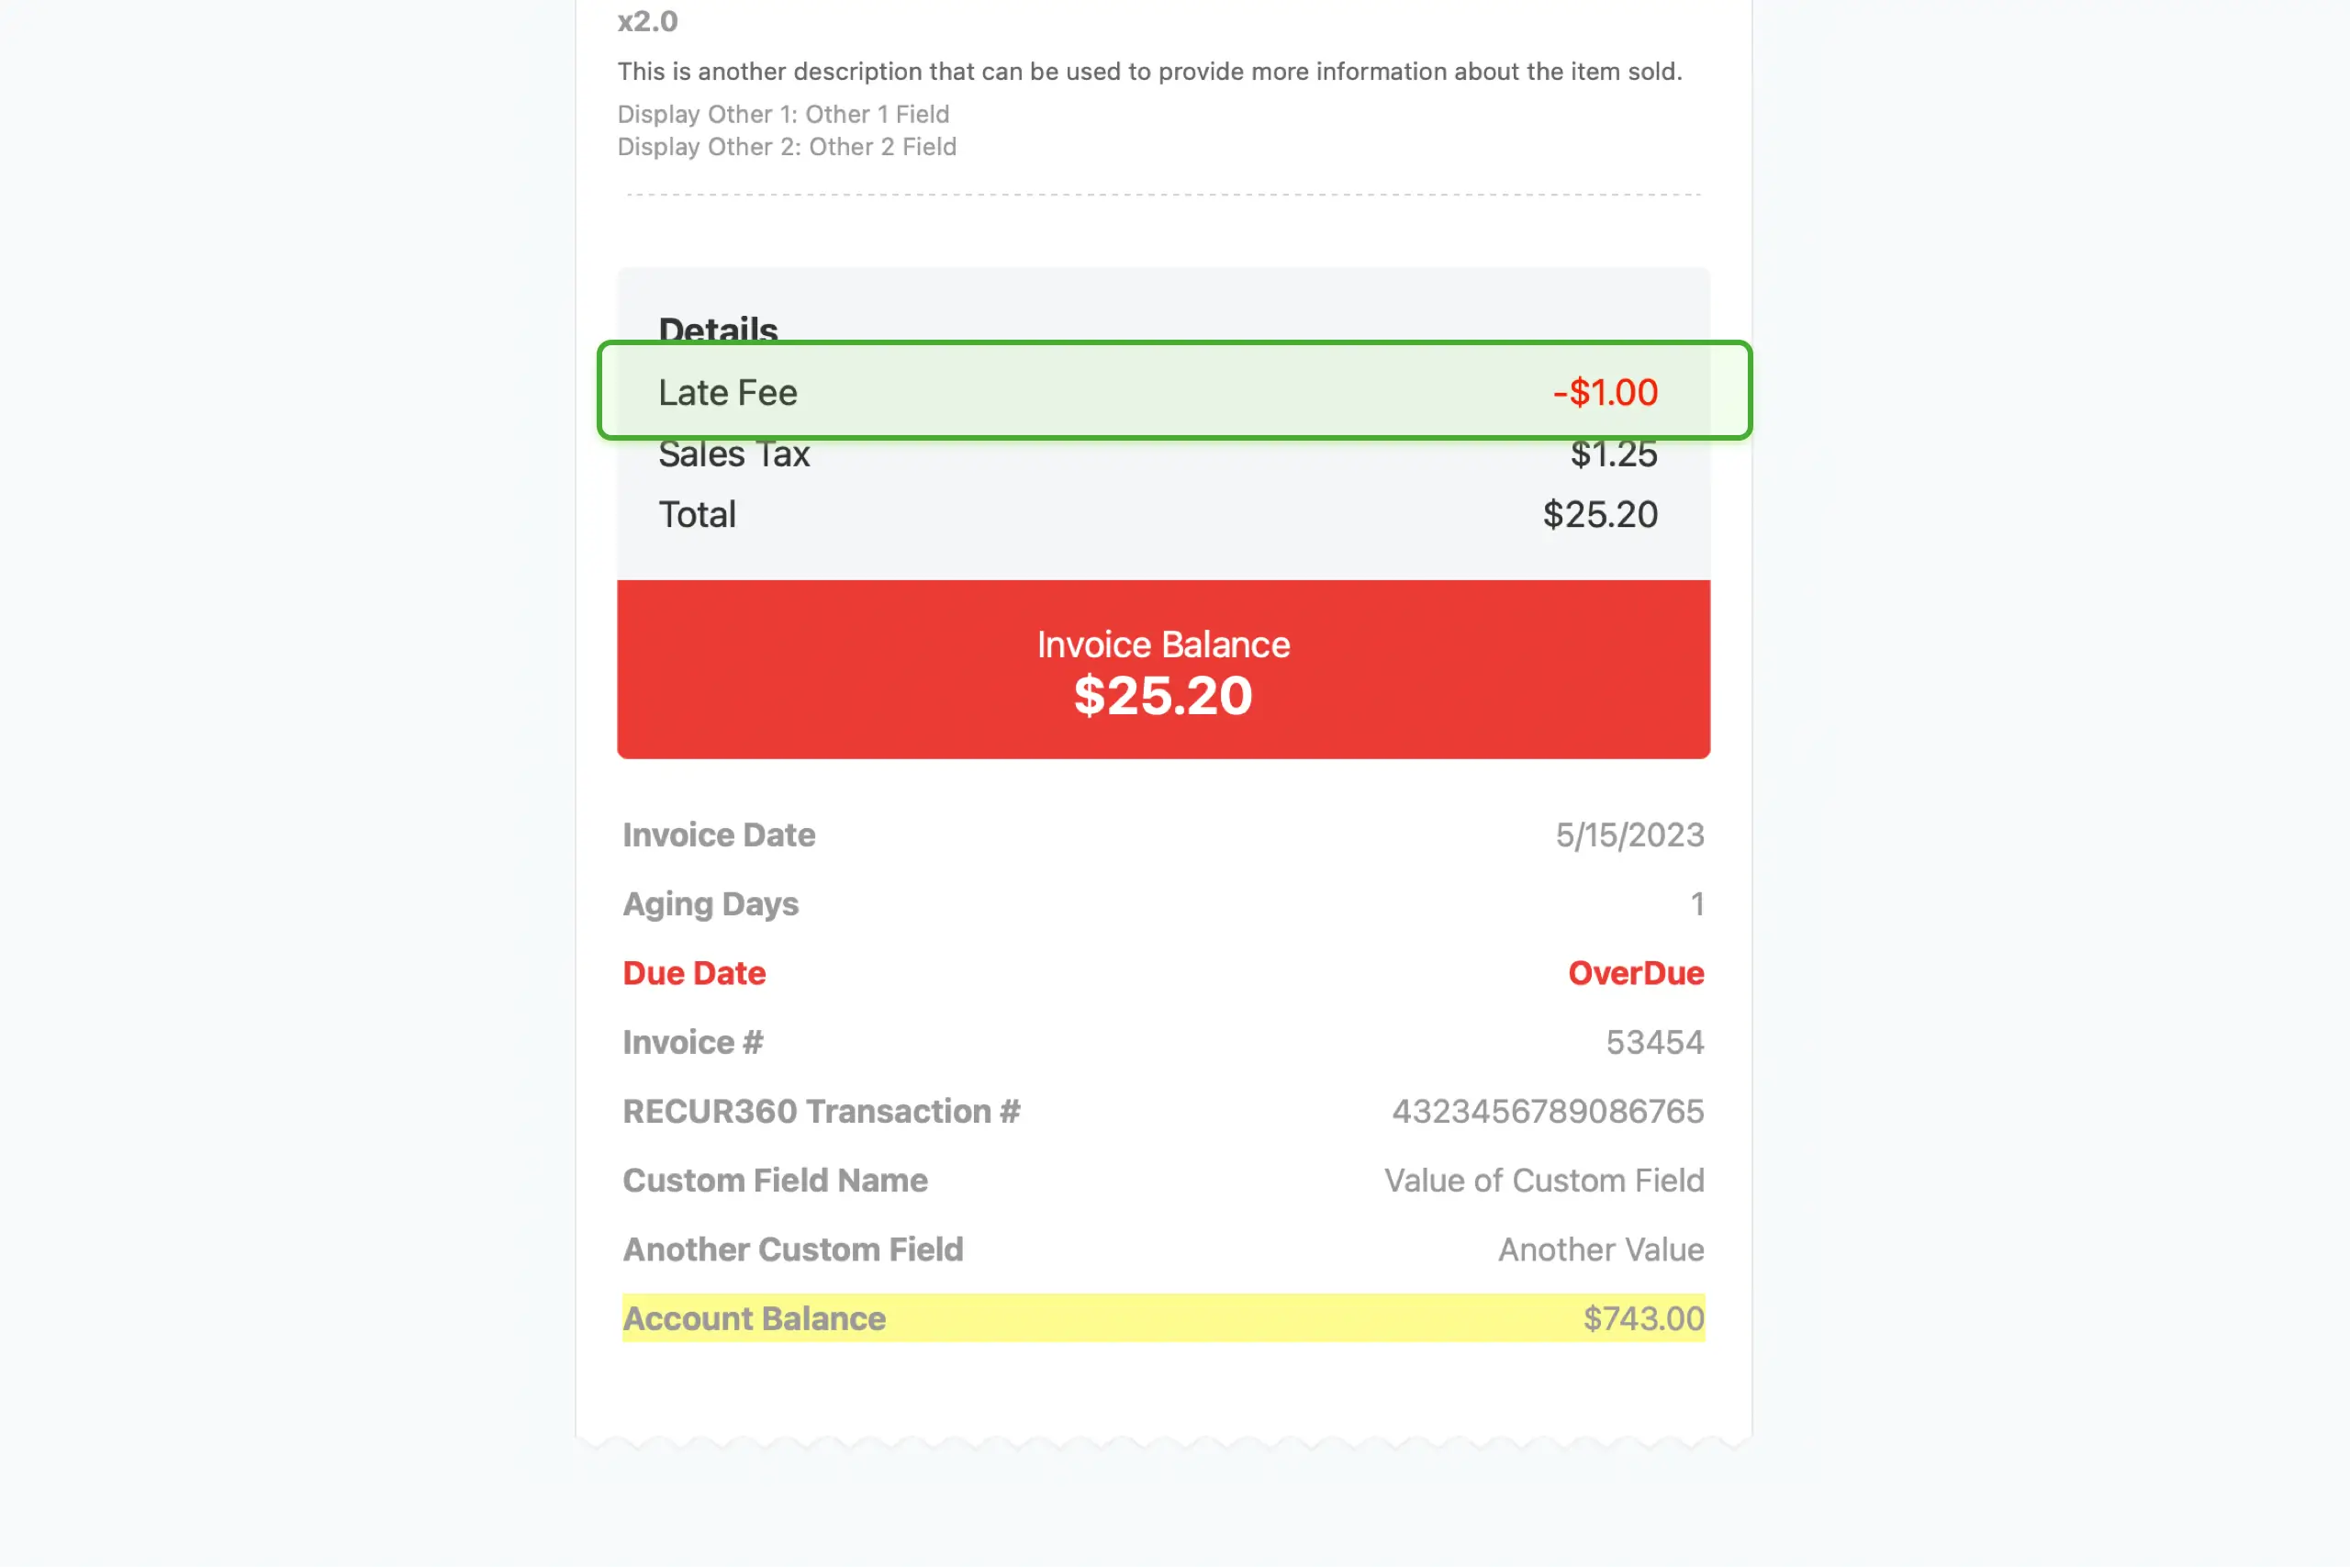
Task: Click the Sales Tax line label
Action: point(733,454)
